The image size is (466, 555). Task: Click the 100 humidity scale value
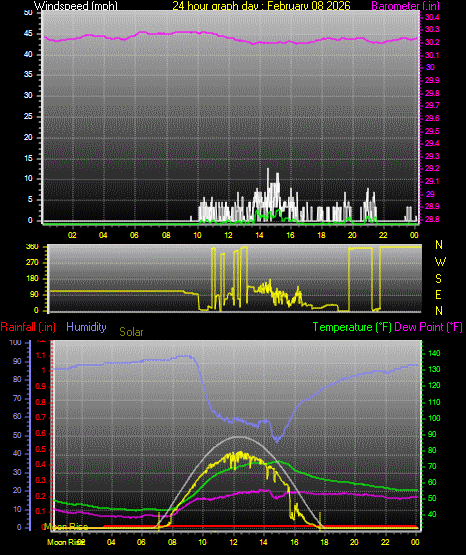tap(16, 342)
